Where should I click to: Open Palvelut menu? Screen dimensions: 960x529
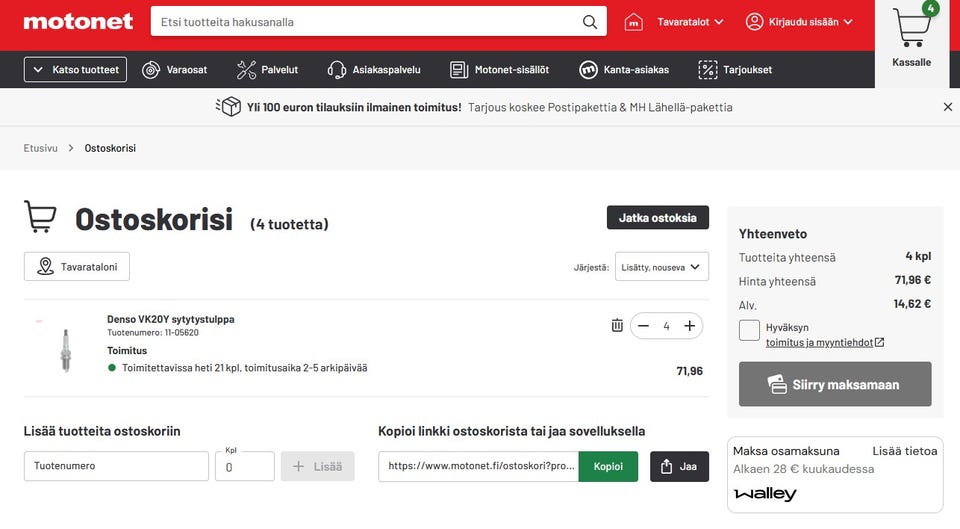coord(268,70)
